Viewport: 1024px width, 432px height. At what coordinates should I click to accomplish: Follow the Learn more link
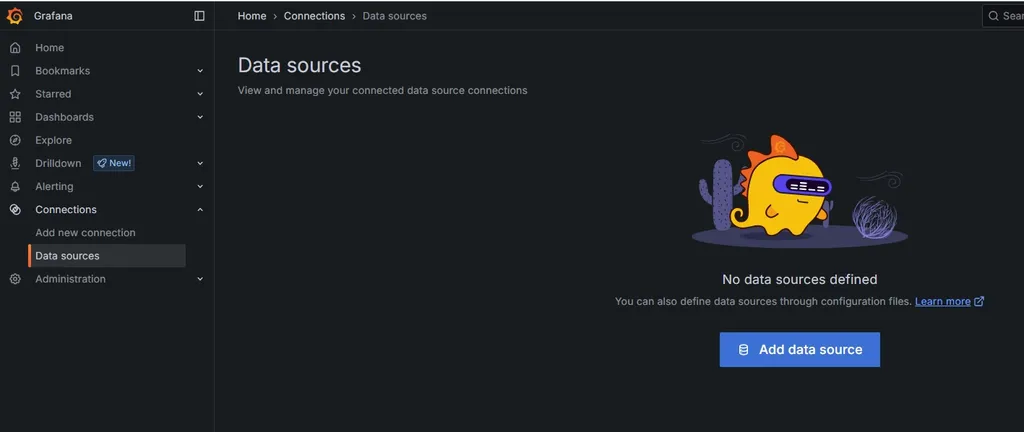point(942,301)
